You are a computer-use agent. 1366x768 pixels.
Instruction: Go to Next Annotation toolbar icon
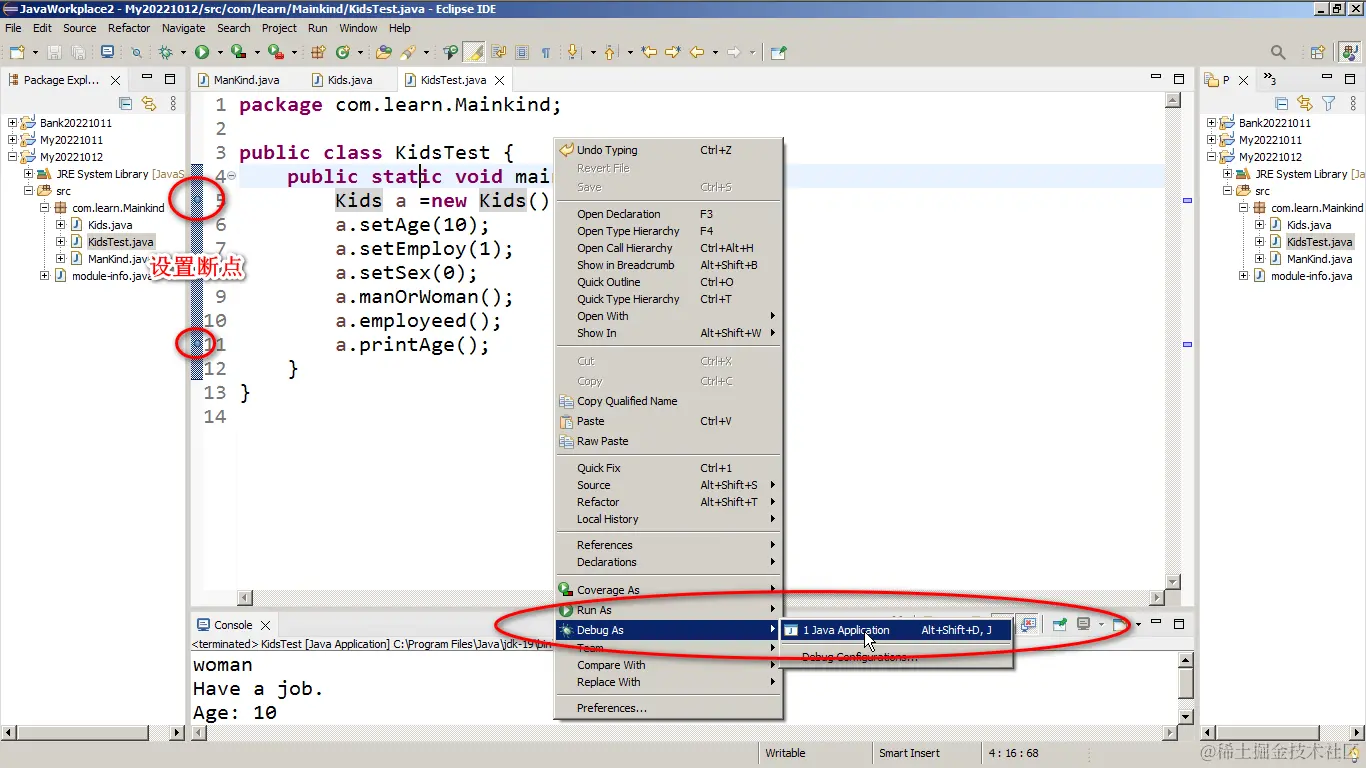click(x=573, y=52)
